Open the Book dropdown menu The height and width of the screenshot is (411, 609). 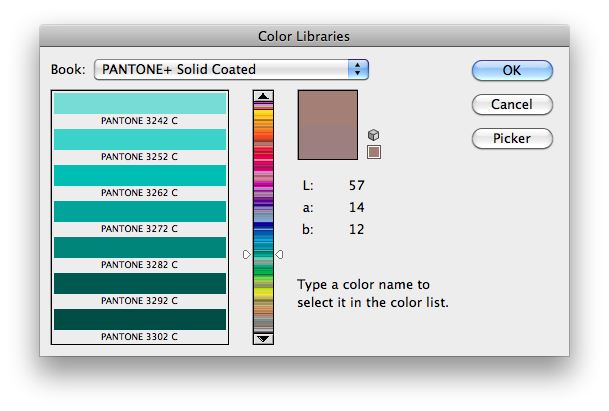pos(232,70)
